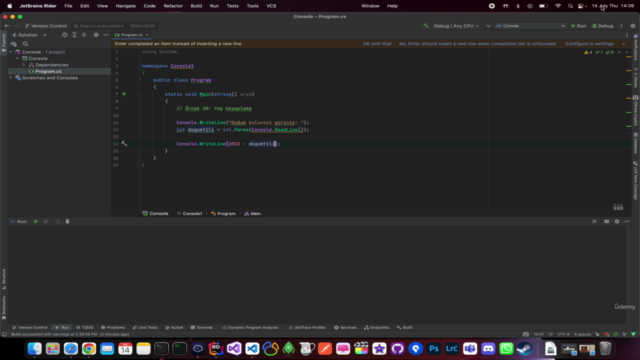
Task: Click Select Opened File locate icon
Action: click(64, 35)
